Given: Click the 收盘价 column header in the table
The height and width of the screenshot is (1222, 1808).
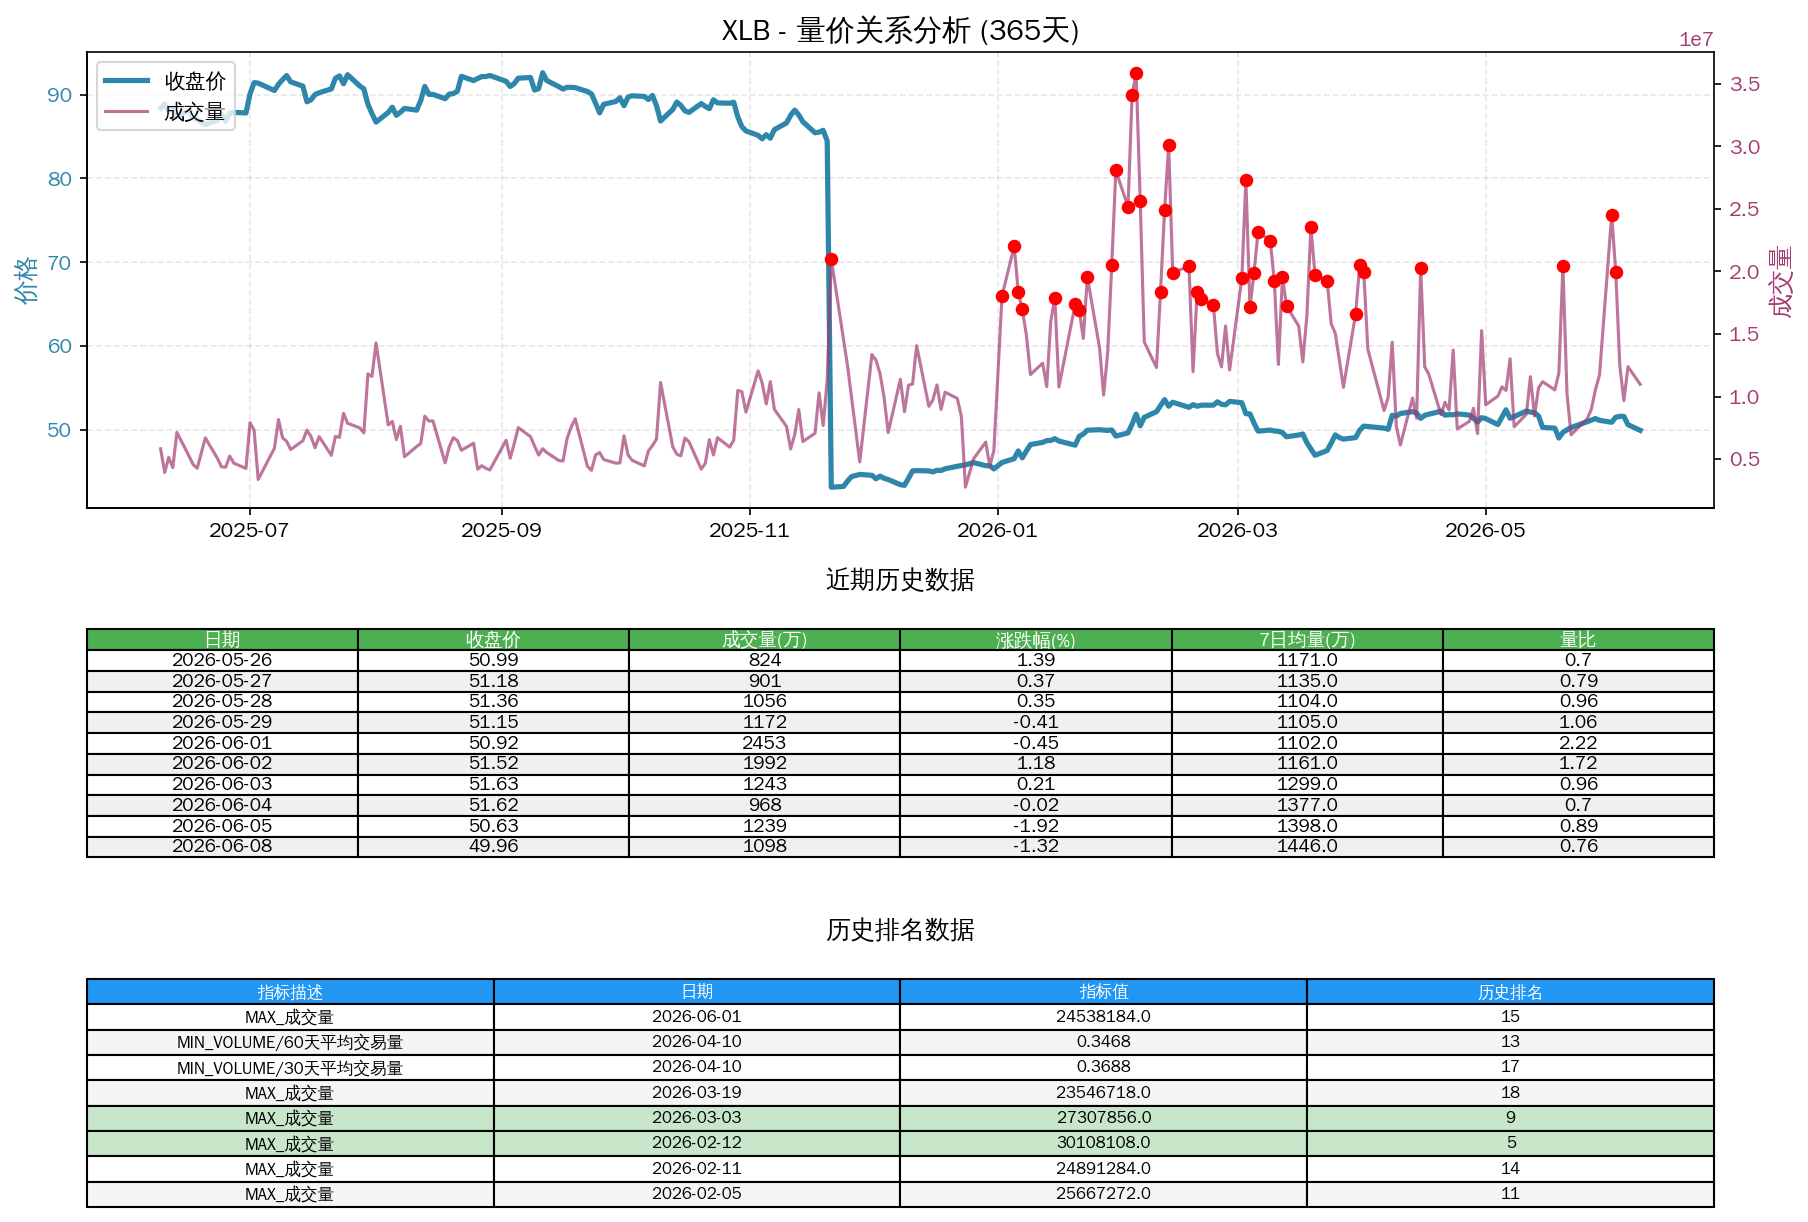Looking at the screenshot, I should point(493,639).
